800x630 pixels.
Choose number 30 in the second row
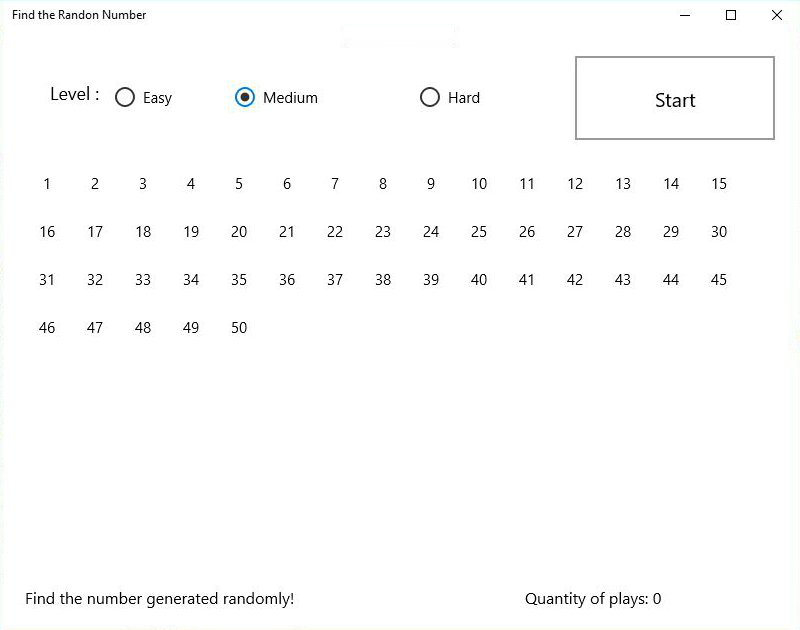pos(719,232)
